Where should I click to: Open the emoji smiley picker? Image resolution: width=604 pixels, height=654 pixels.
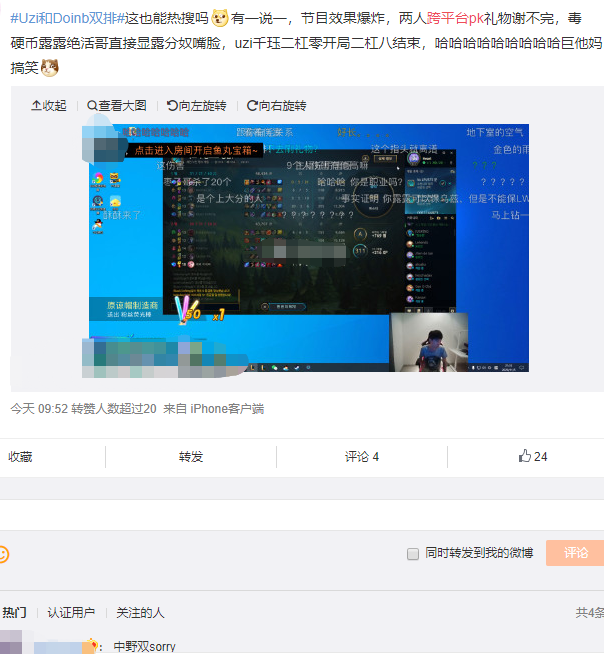pyautogui.click(x=3, y=554)
